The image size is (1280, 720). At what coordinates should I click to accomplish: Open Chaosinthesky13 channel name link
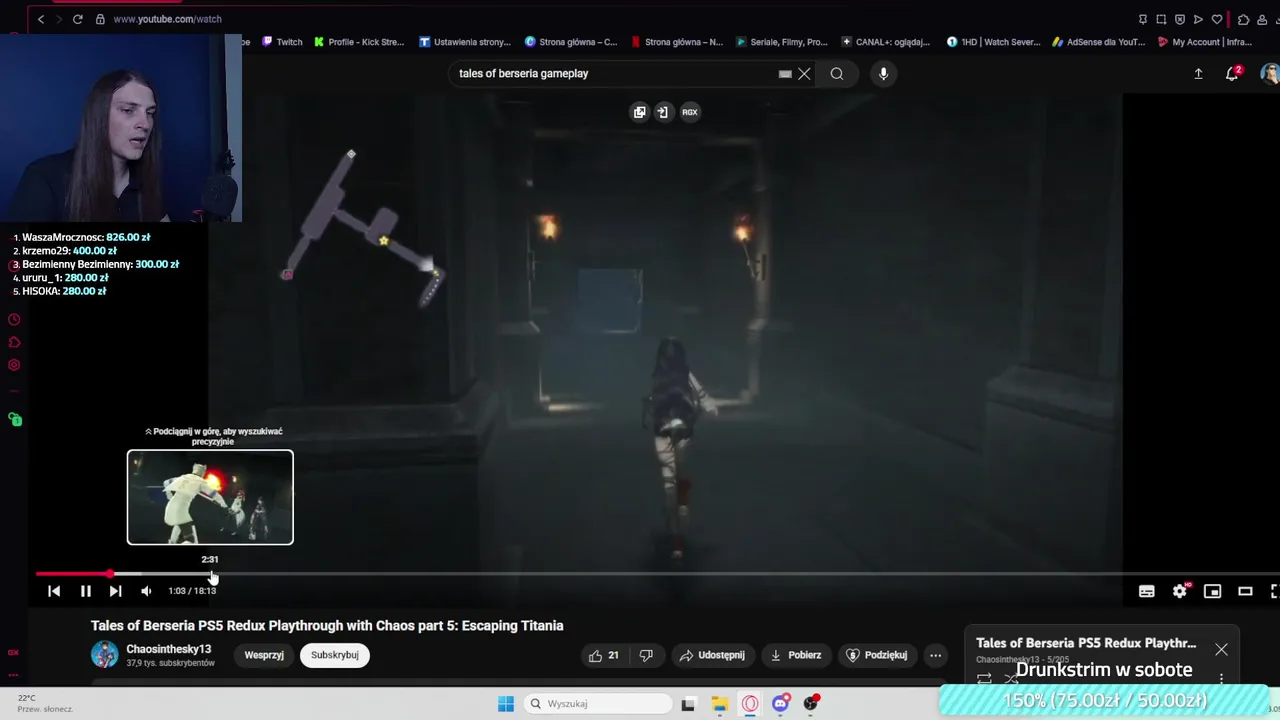(x=169, y=649)
